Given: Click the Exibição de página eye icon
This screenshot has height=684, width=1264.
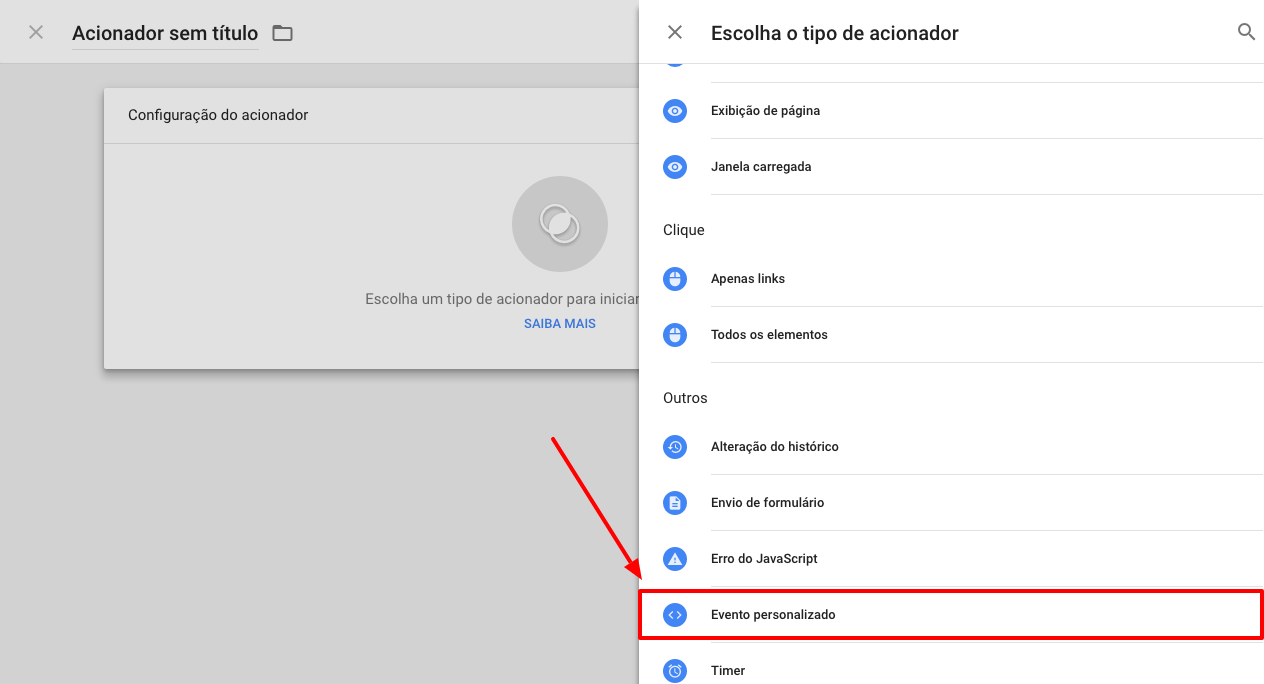Looking at the screenshot, I should [x=675, y=111].
